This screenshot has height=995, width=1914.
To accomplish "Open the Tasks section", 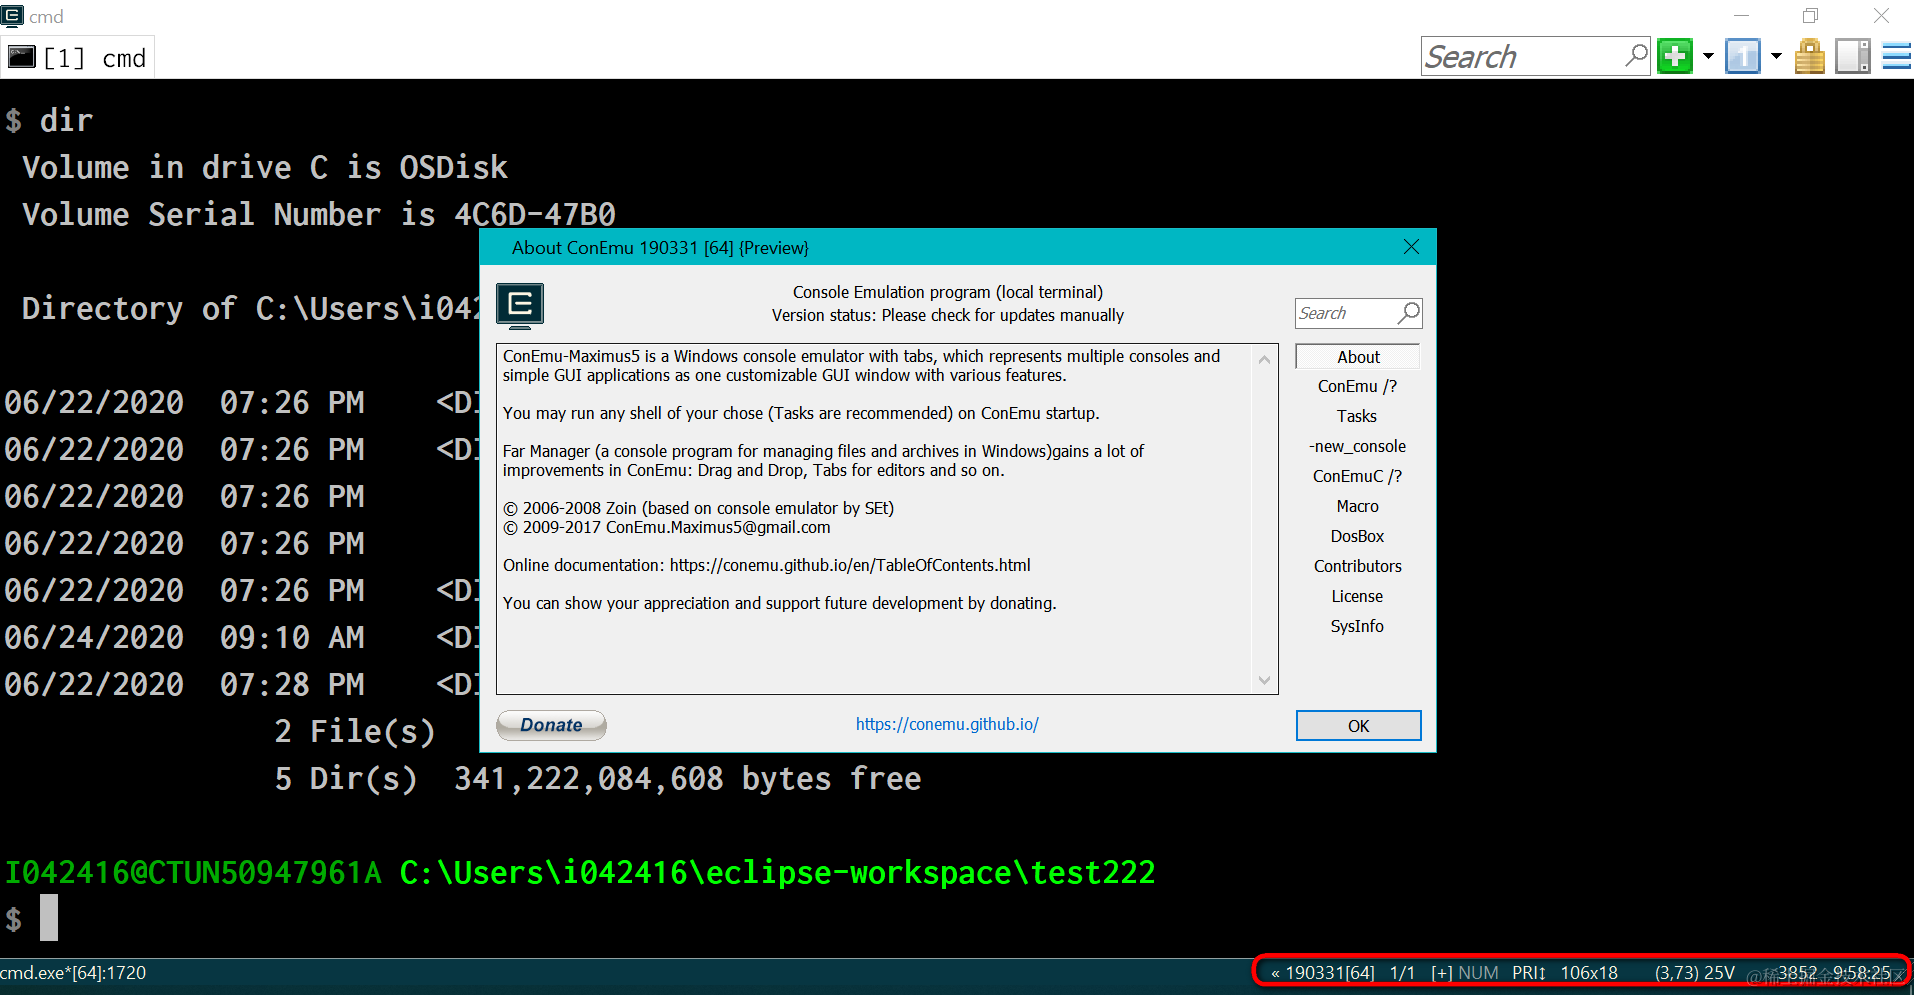I will 1357,416.
